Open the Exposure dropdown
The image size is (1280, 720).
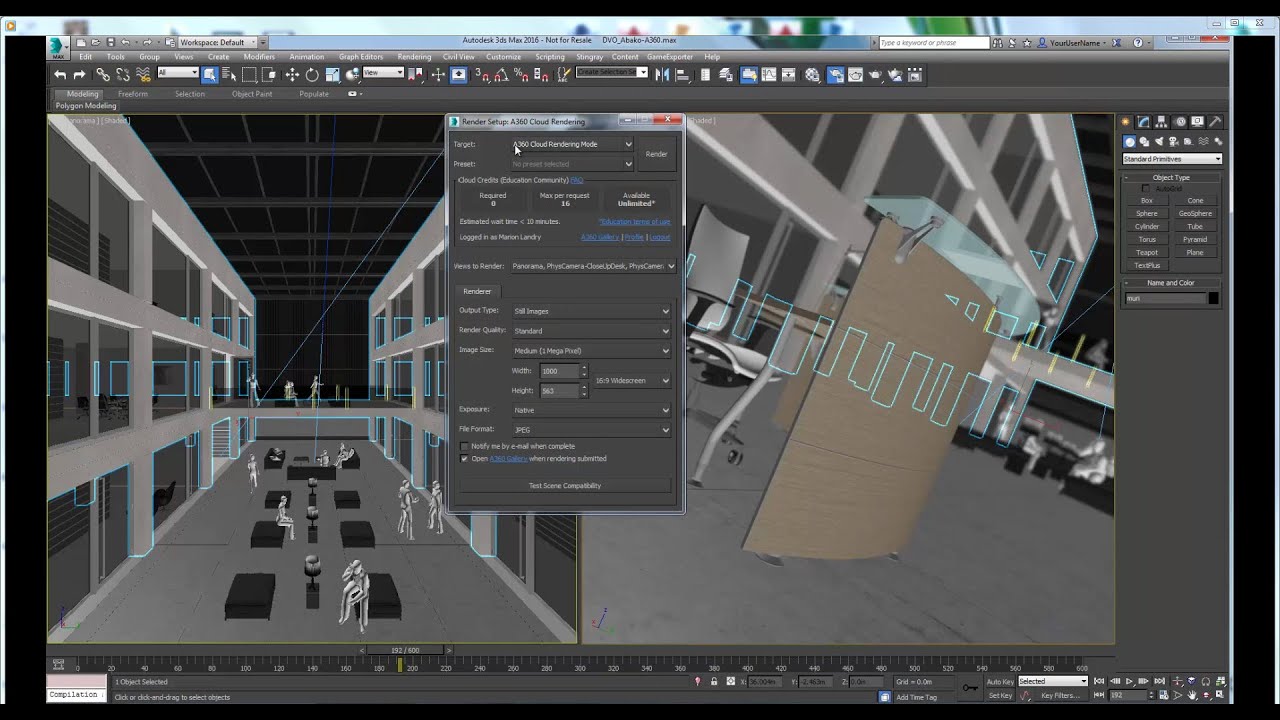pyautogui.click(x=591, y=410)
